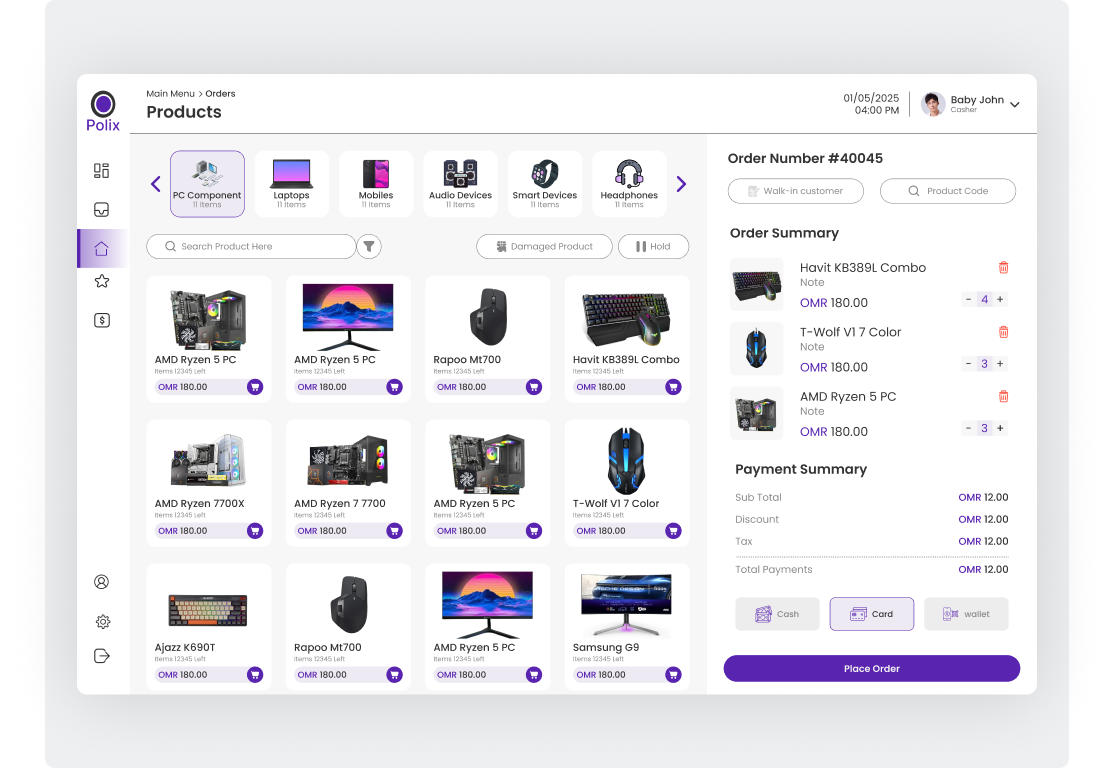Remove AMD Ryzen 5 PC from order summary
1114x776 pixels.
pyautogui.click(x=1003, y=397)
